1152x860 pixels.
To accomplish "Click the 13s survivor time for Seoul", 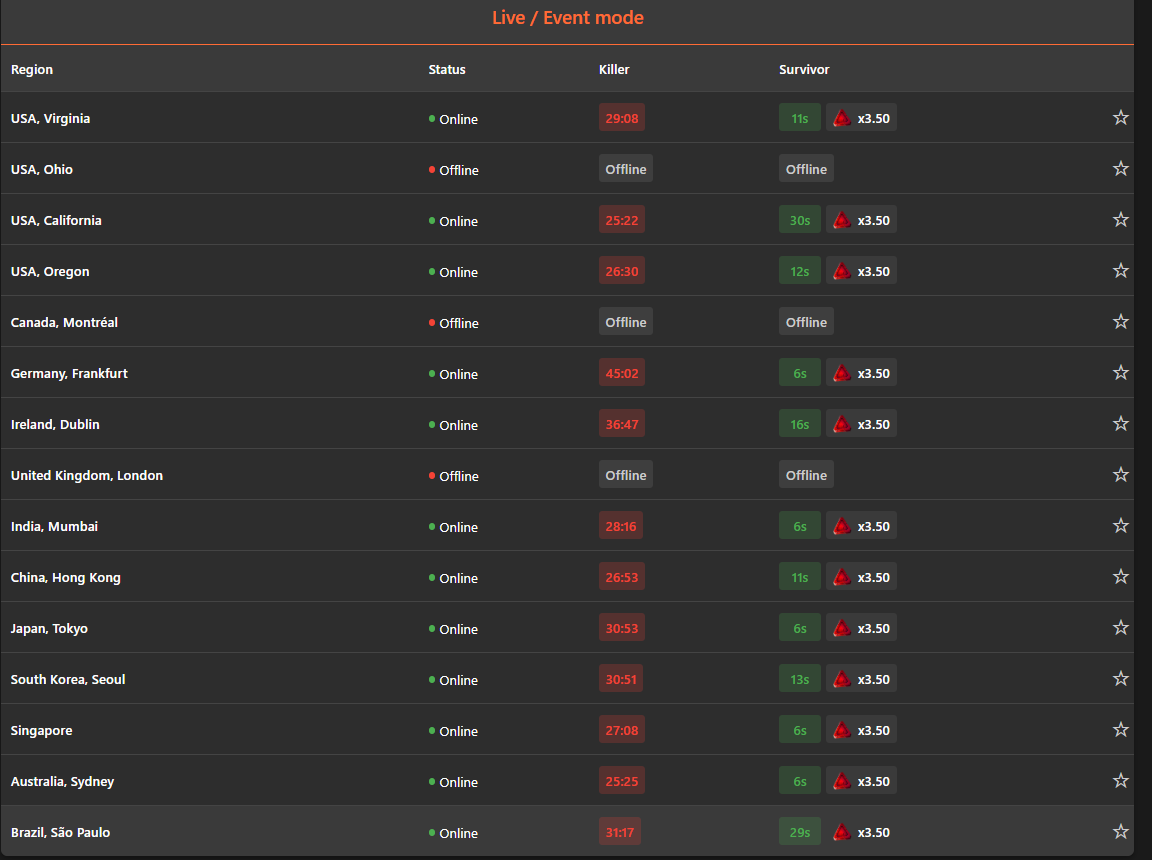I will [799, 679].
